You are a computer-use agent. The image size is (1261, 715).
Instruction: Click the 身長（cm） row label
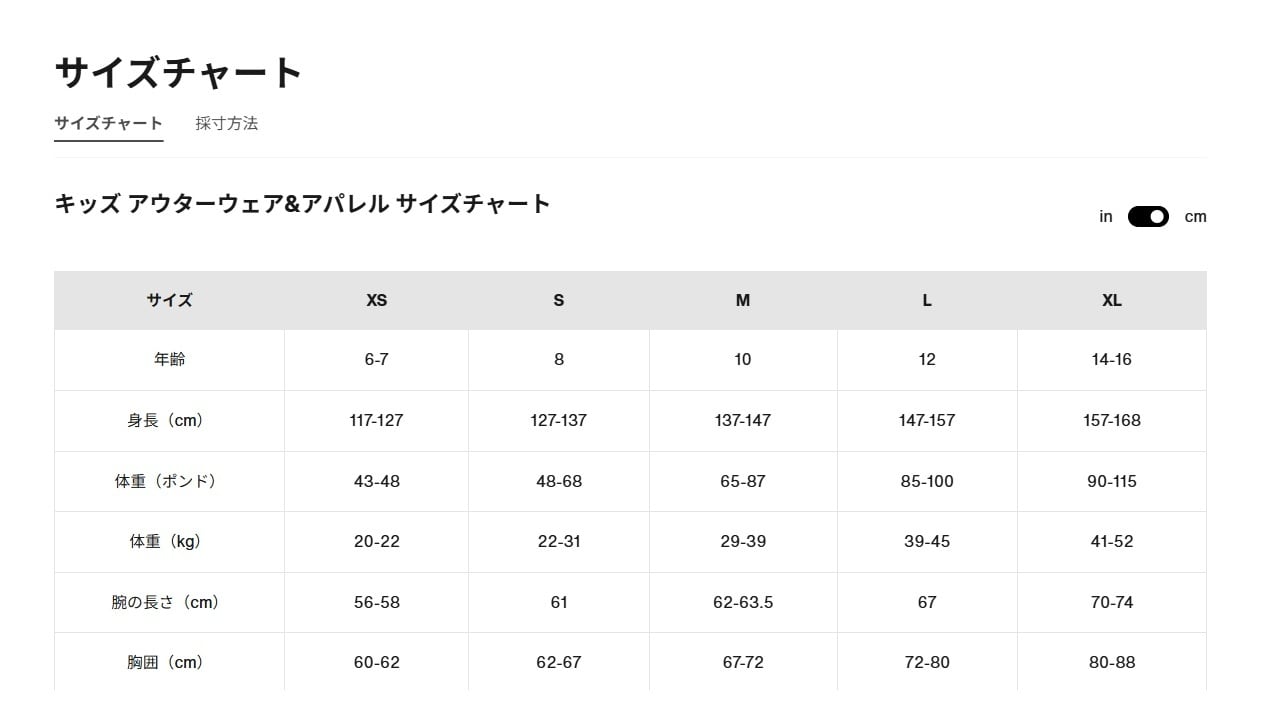(x=169, y=421)
